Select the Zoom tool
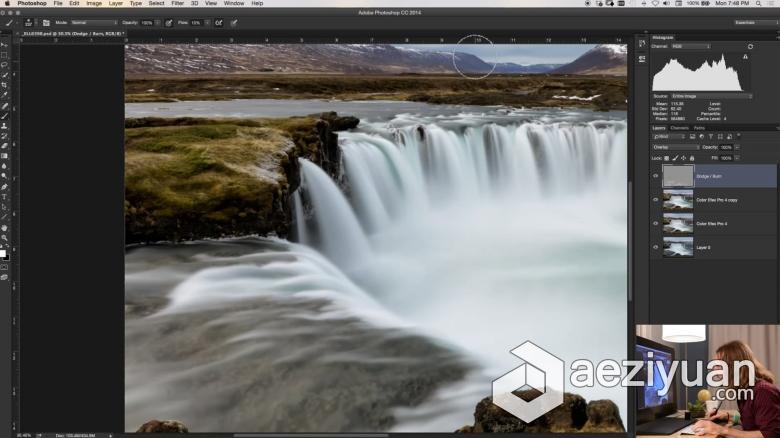780x438 pixels. 4,237
